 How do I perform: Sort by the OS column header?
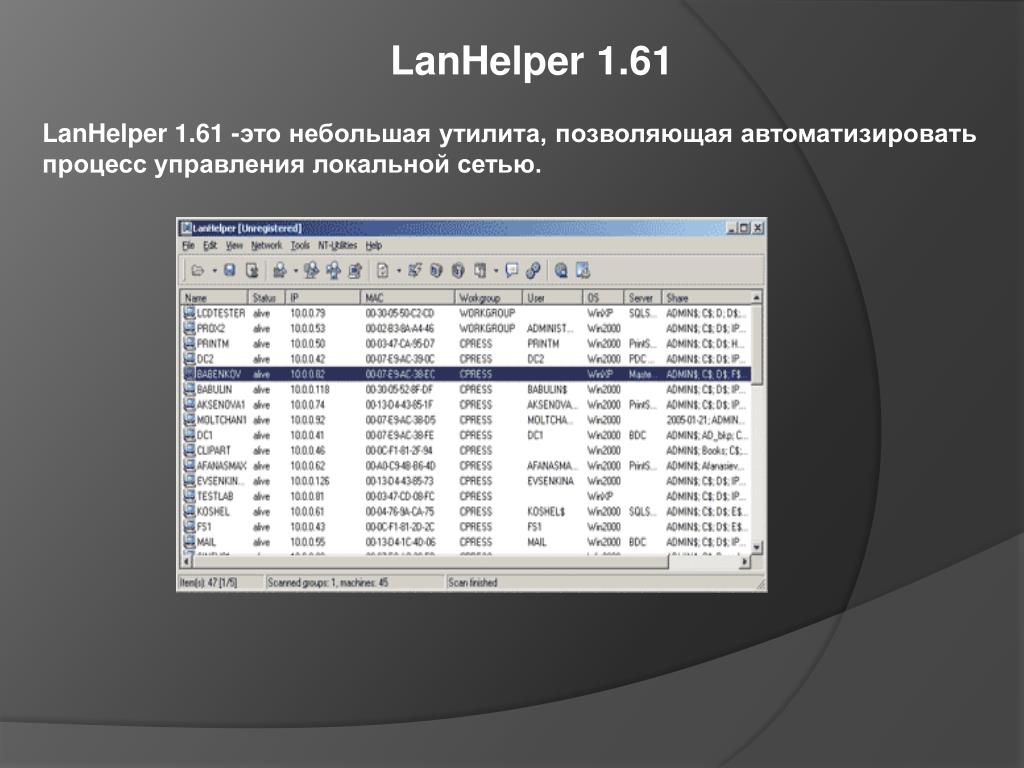click(x=603, y=298)
